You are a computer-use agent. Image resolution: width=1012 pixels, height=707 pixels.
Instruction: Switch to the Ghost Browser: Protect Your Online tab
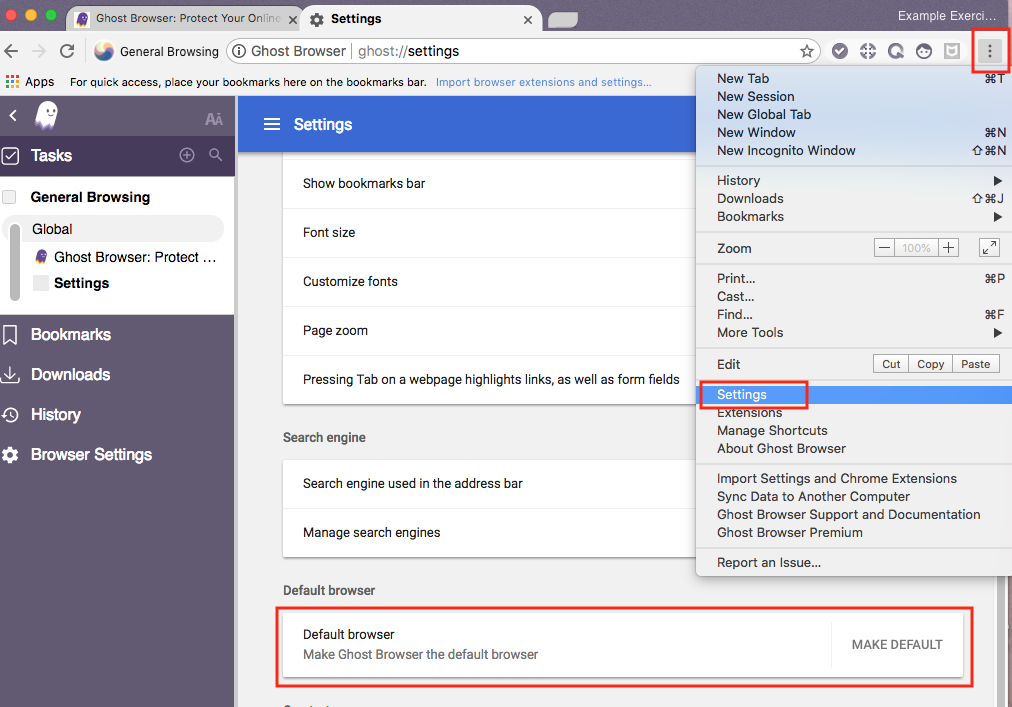[184, 19]
